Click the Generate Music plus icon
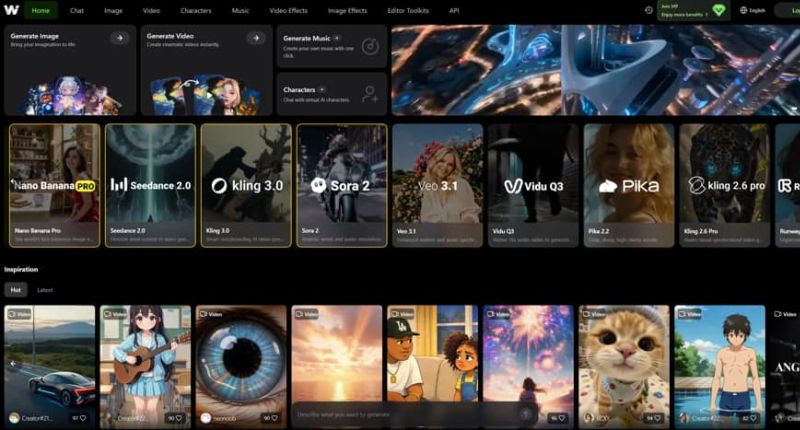The height and width of the screenshot is (430, 800). [337, 37]
